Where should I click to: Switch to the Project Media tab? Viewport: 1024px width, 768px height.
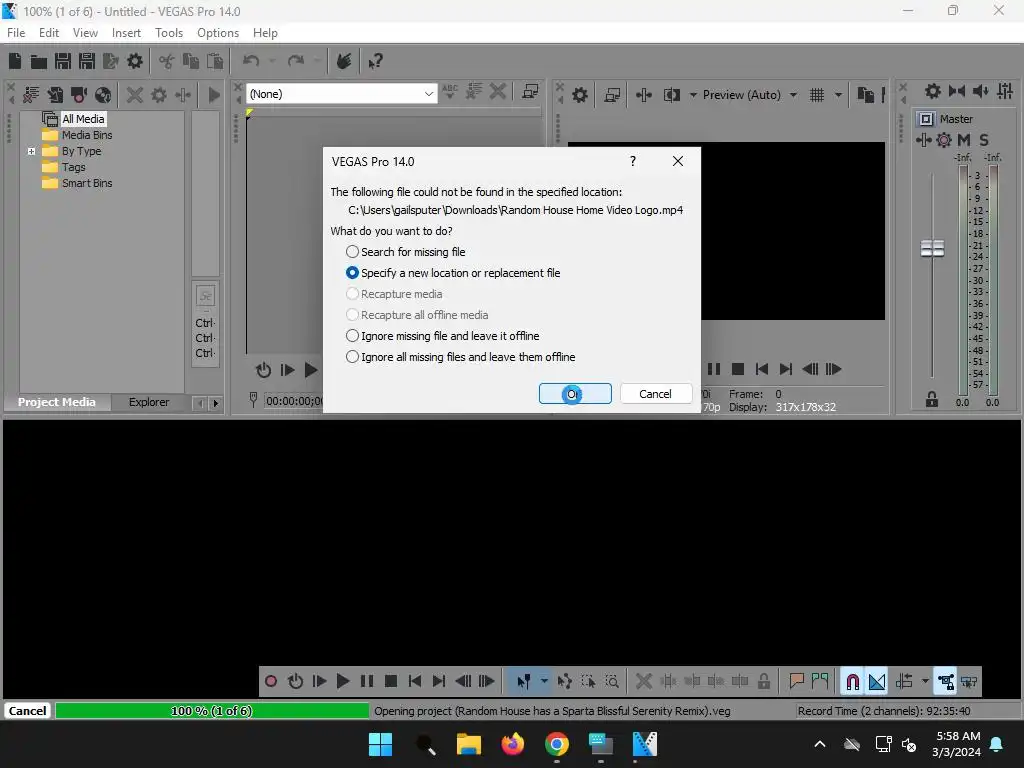tap(57, 402)
